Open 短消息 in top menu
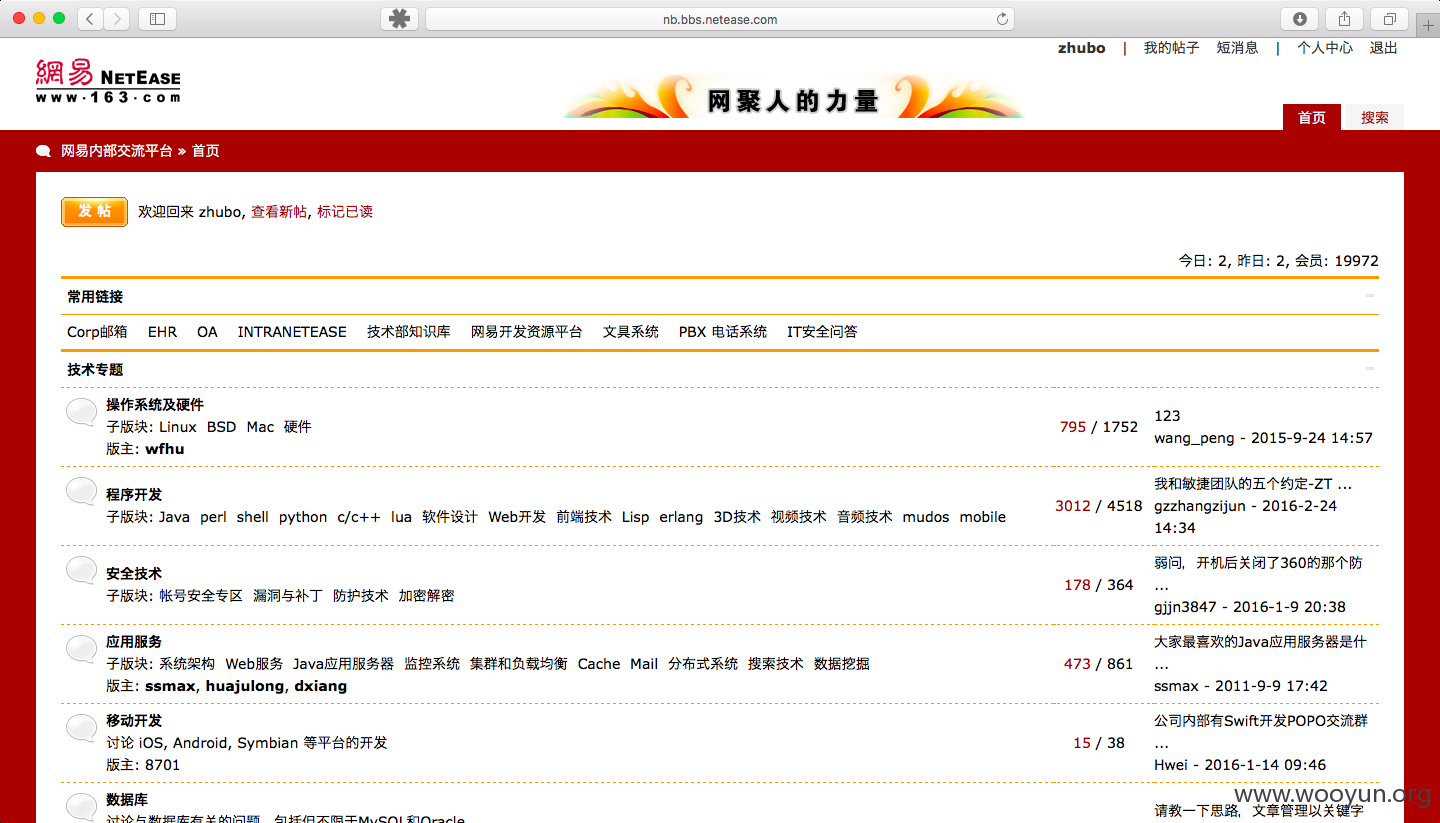Screen dimensions: 1440x823 tap(1237, 47)
